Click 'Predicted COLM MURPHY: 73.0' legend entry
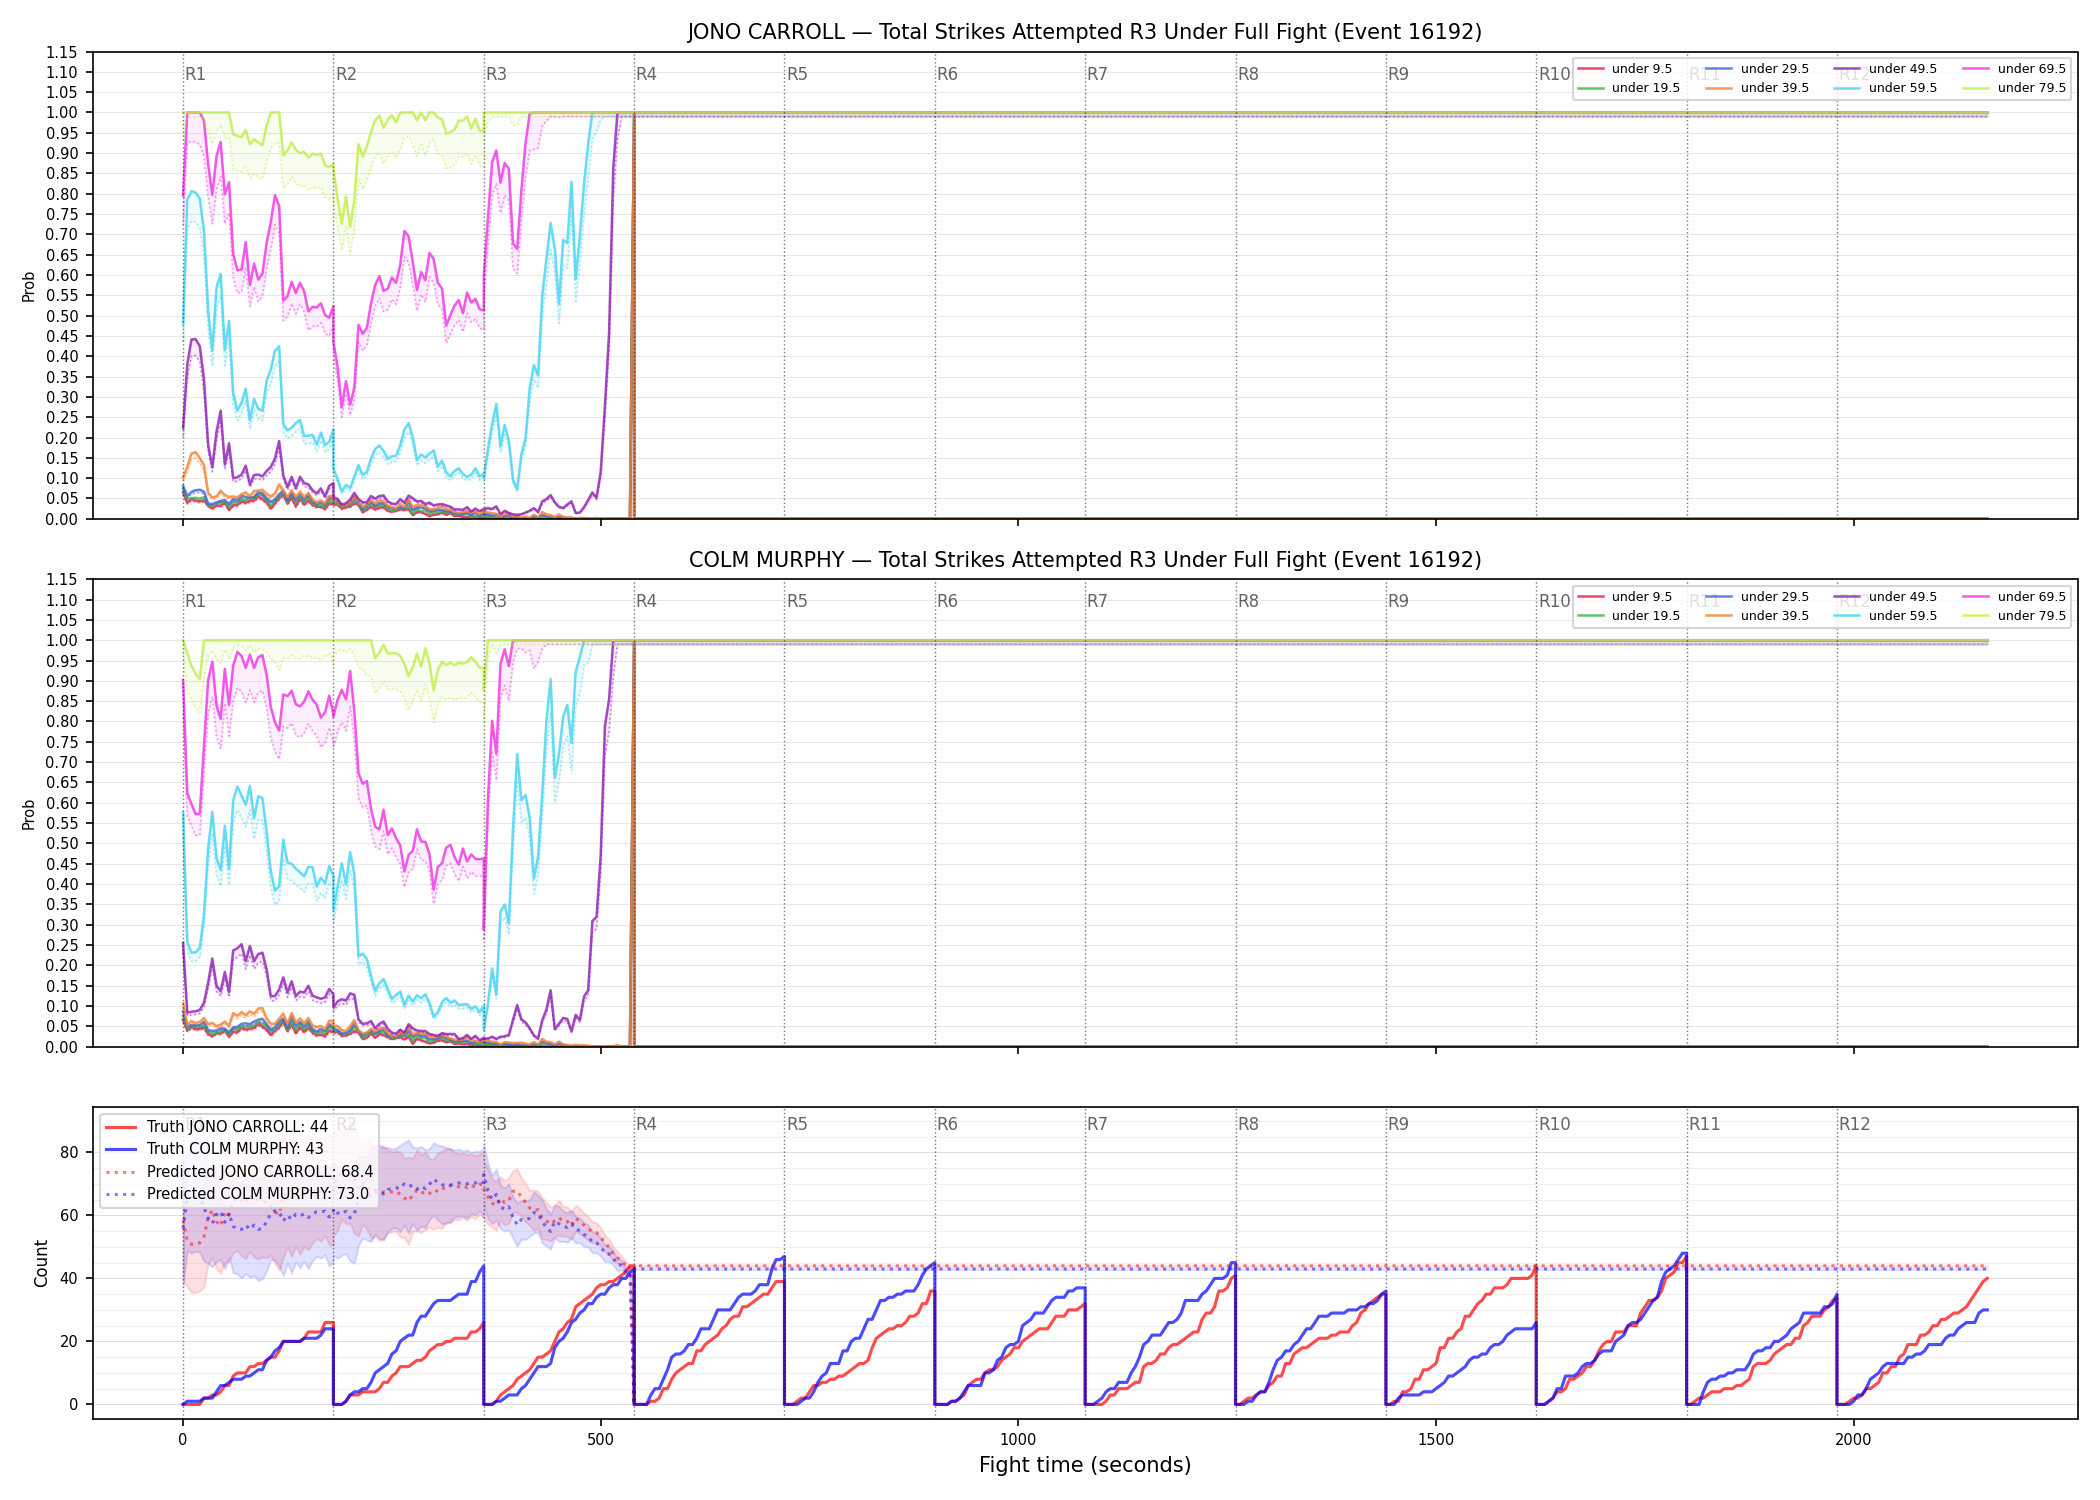The image size is (2100, 1500). pos(237,1194)
